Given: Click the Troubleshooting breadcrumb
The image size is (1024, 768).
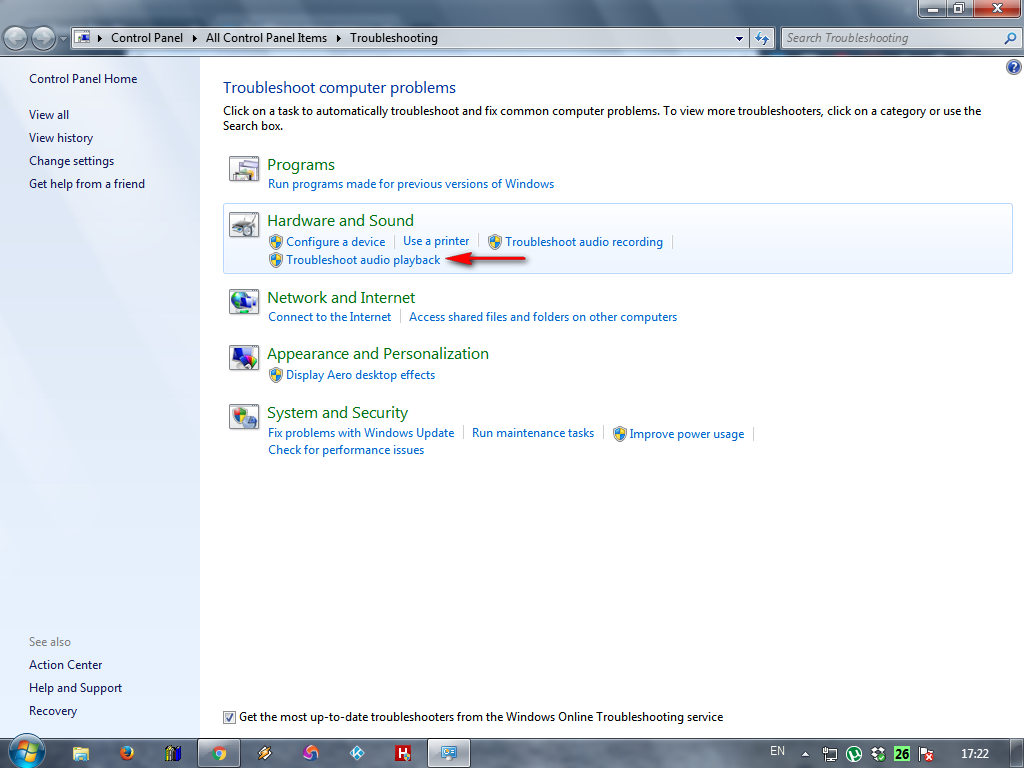Looking at the screenshot, I should (394, 38).
